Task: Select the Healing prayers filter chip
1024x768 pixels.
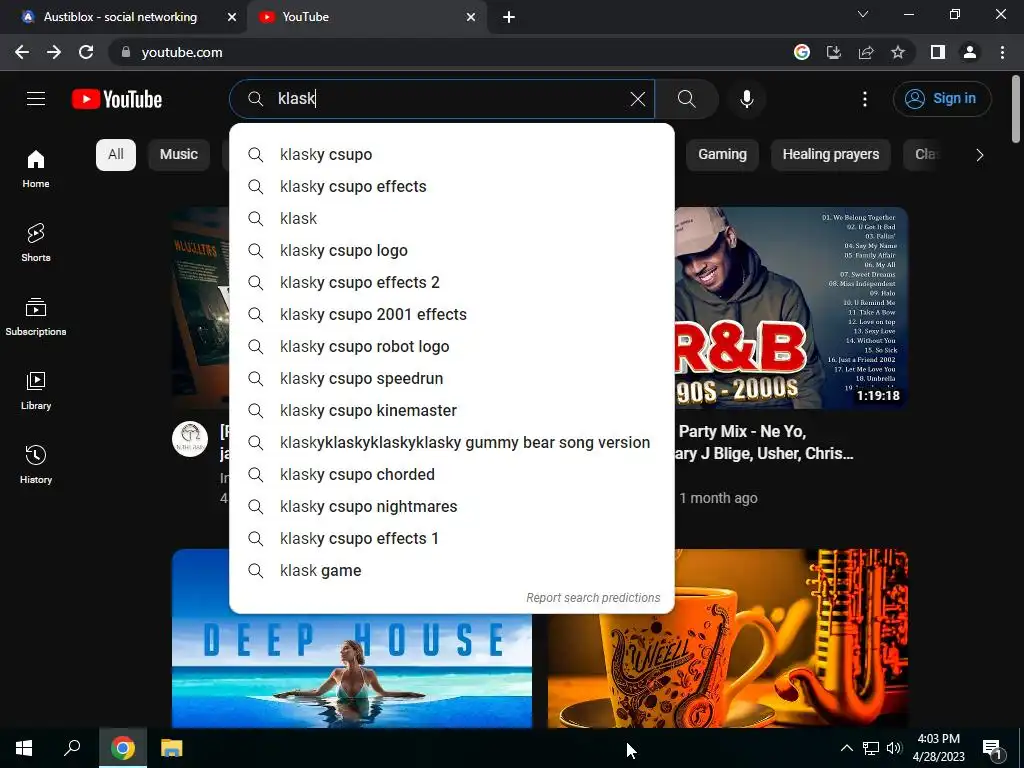Action: point(831,155)
